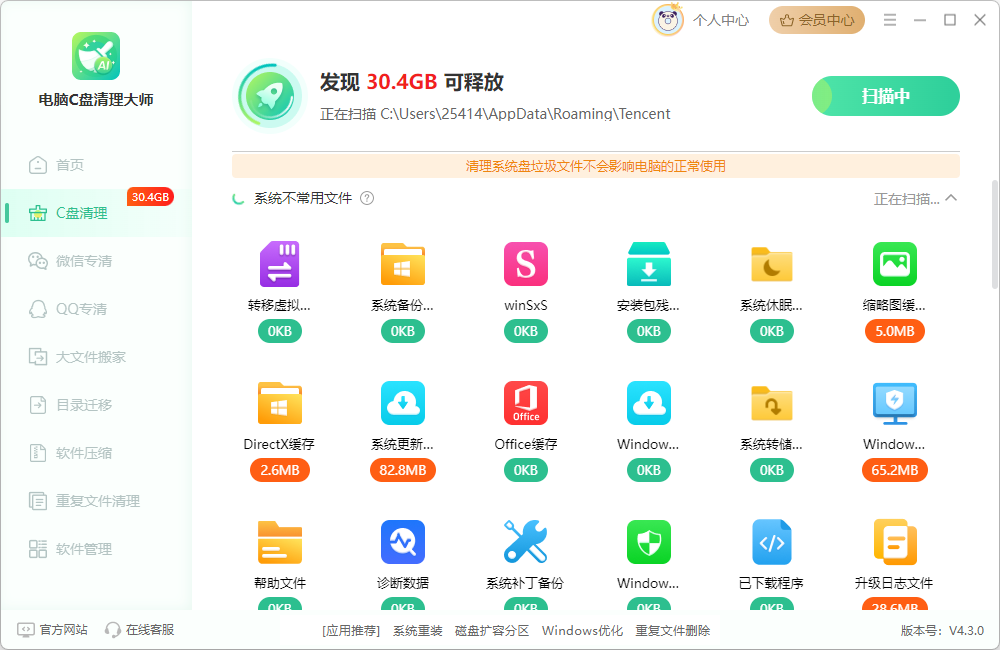The image size is (1000, 650).
Task: Select the monitor shield icon with 65.2MB
Action: (x=895, y=403)
